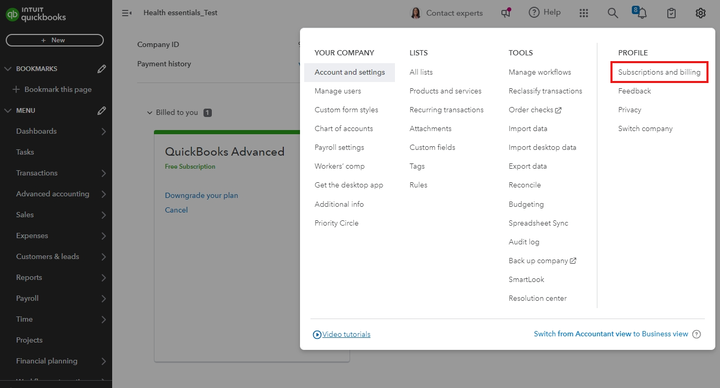The height and width of the screenshot is (388, 720).
Task: Edit bookmarks with the pencil icon
Action: point(101,69)
